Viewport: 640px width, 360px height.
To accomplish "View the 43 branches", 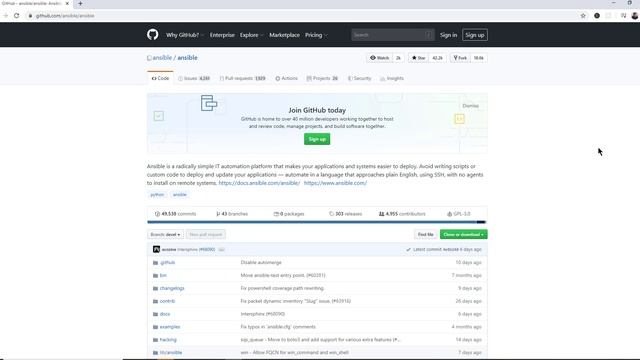I will 232,214.
